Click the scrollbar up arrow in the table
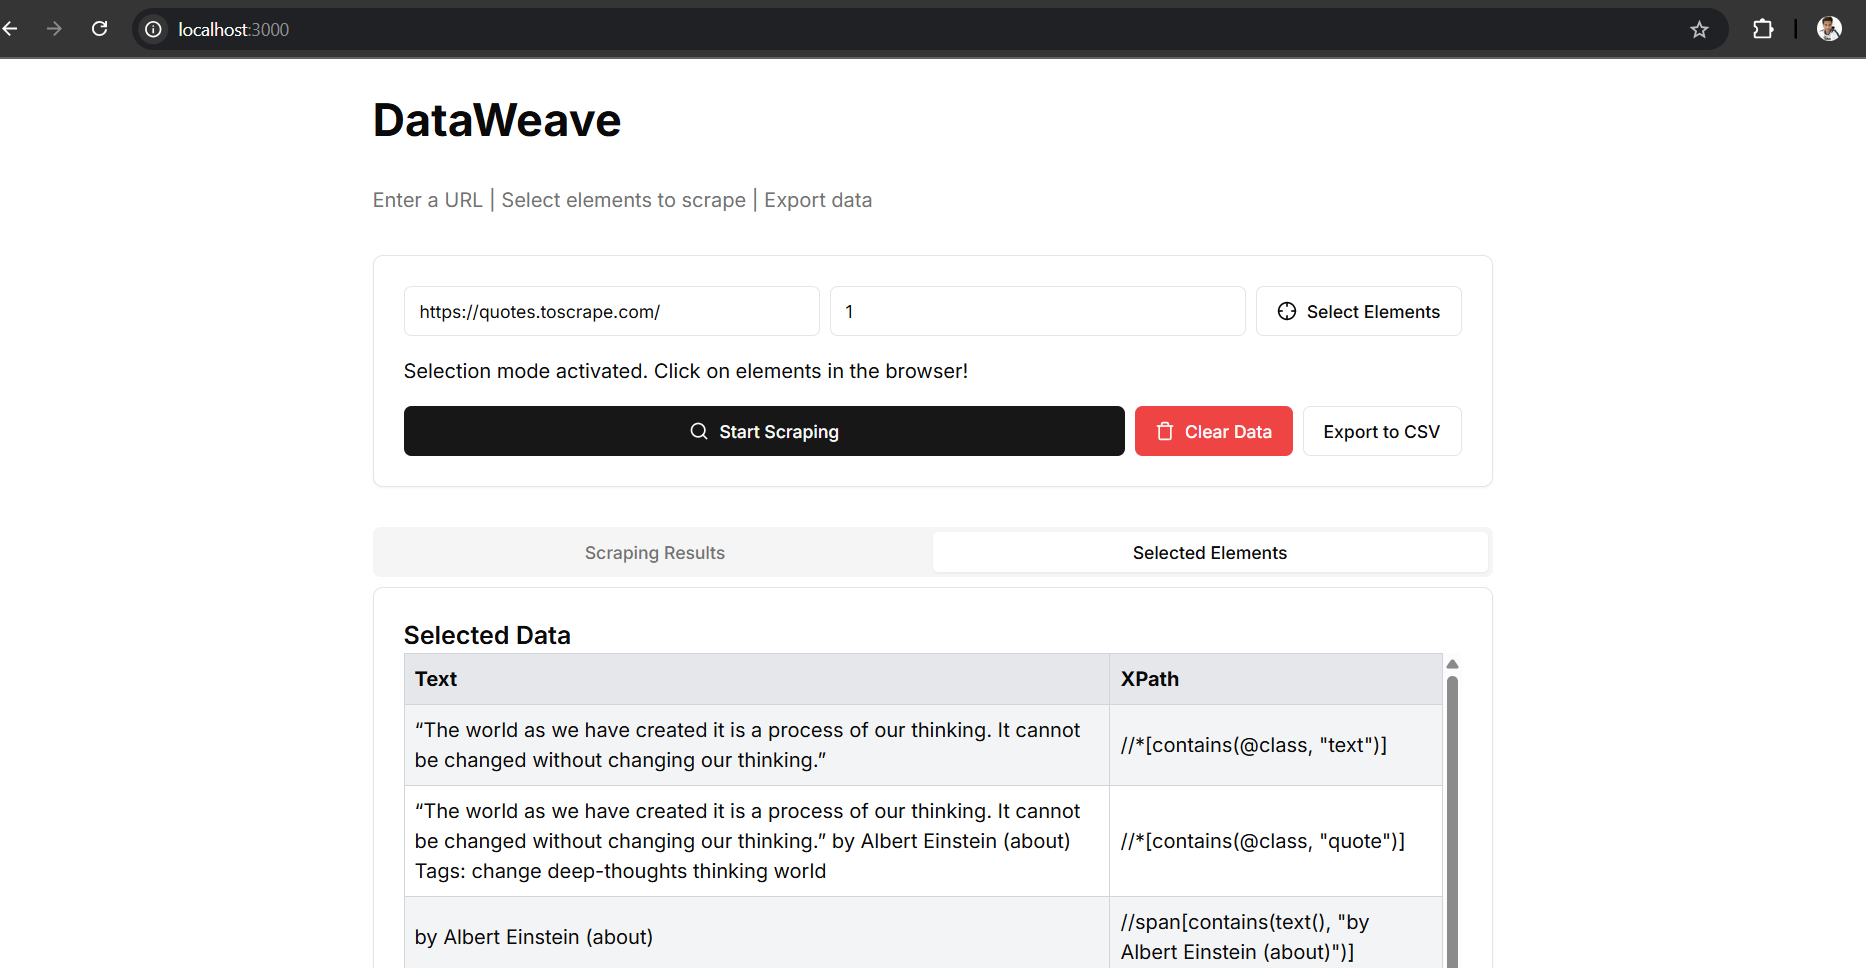This screenshot has width=1866, height=968. (1452, 663)
